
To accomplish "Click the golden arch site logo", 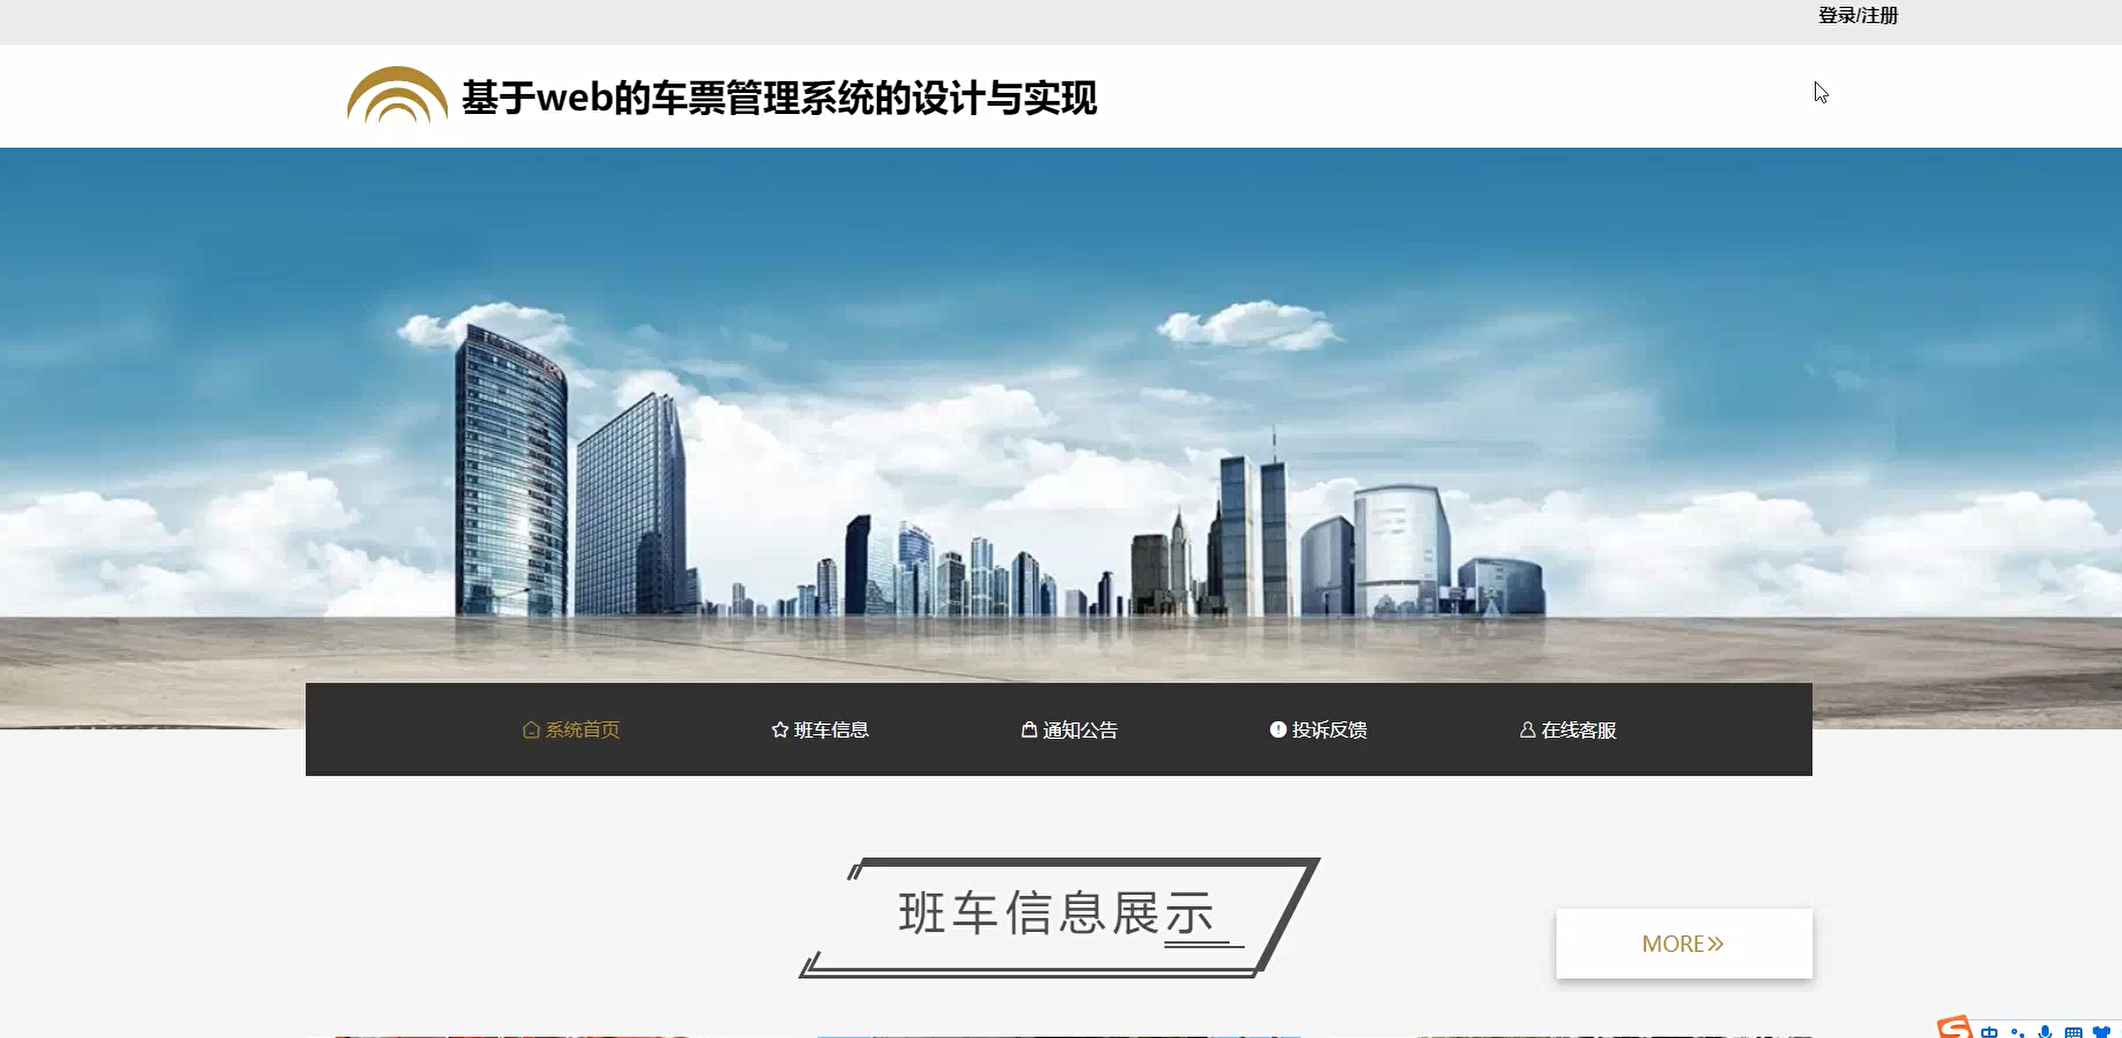I will pos(397,95).
